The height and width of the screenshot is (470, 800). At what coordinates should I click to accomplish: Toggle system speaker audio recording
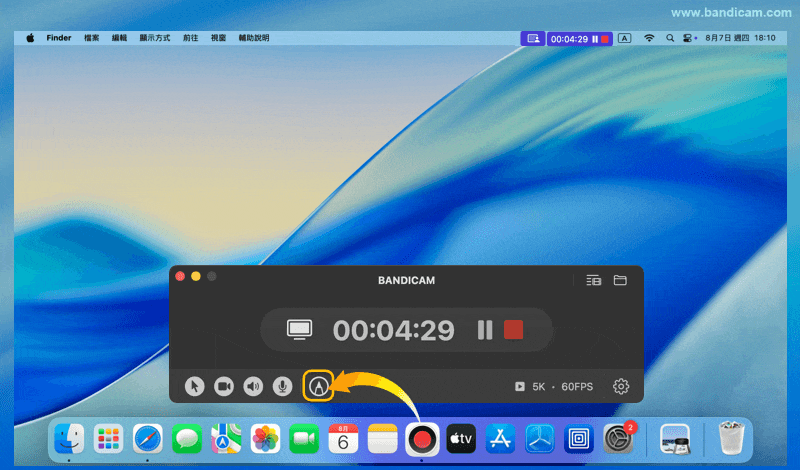coord(253,386)
